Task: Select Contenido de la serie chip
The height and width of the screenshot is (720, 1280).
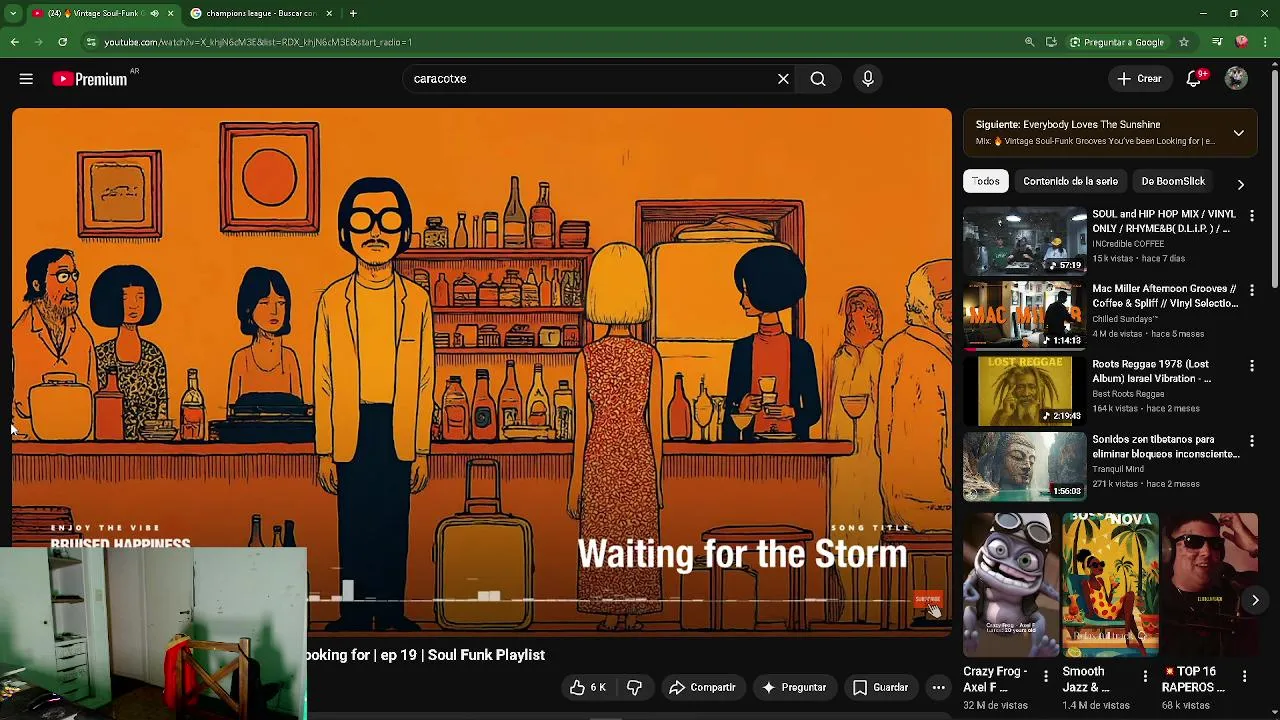Action: (1070, 181)
